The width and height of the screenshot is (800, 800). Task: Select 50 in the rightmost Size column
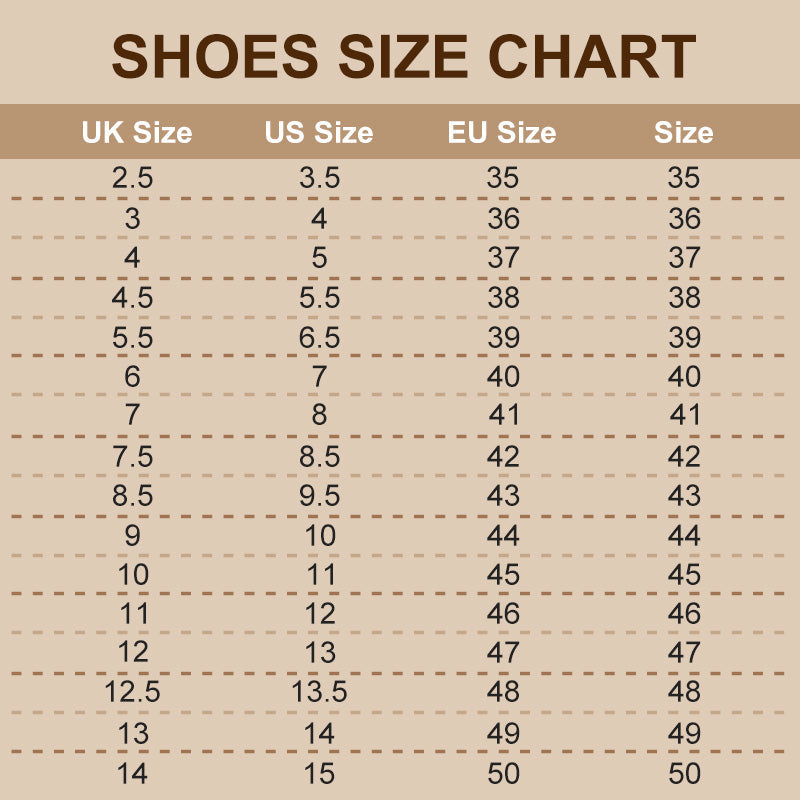click(x=685, y=773)
